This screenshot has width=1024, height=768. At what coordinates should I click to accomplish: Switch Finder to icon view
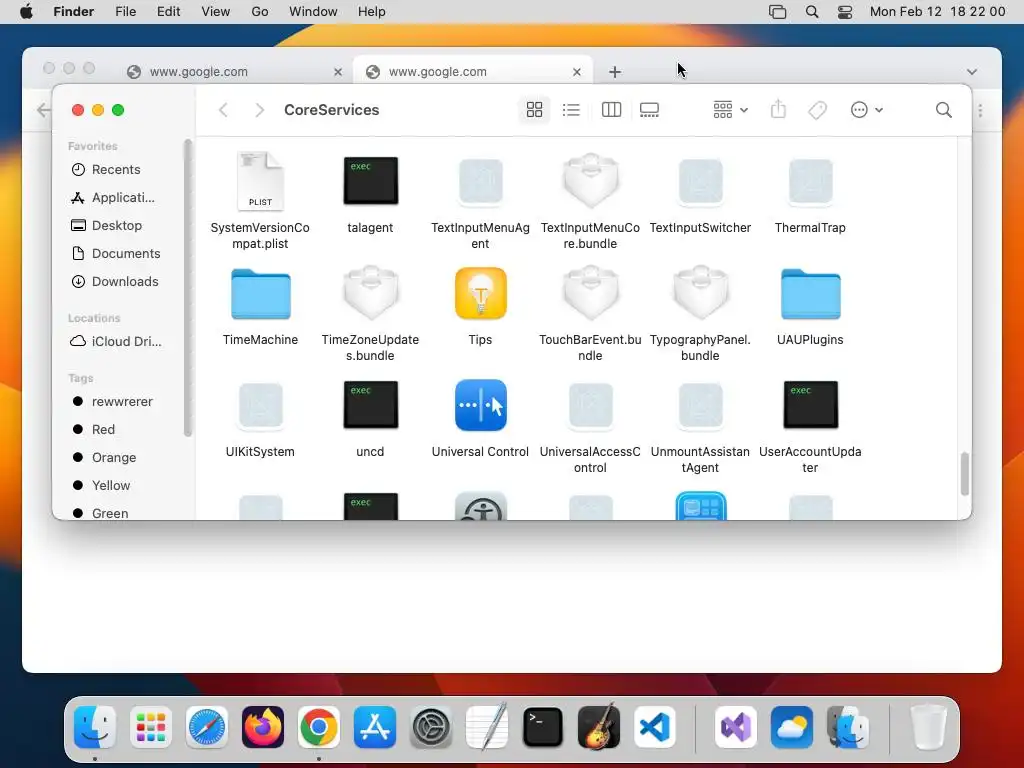coord(534,110)
